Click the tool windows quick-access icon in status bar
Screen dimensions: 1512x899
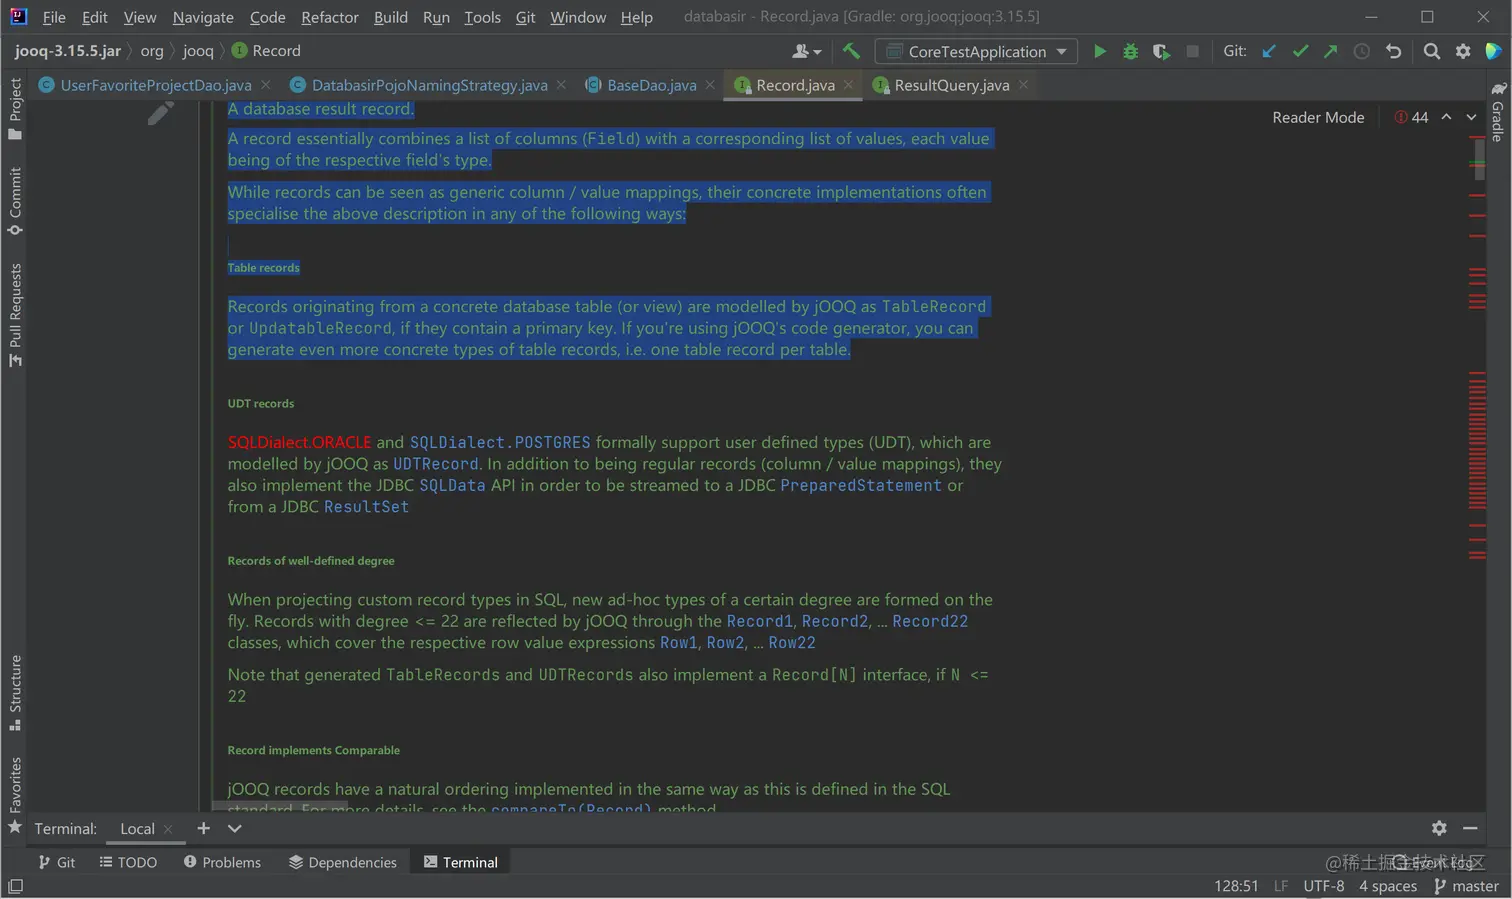tap(15, 886)
